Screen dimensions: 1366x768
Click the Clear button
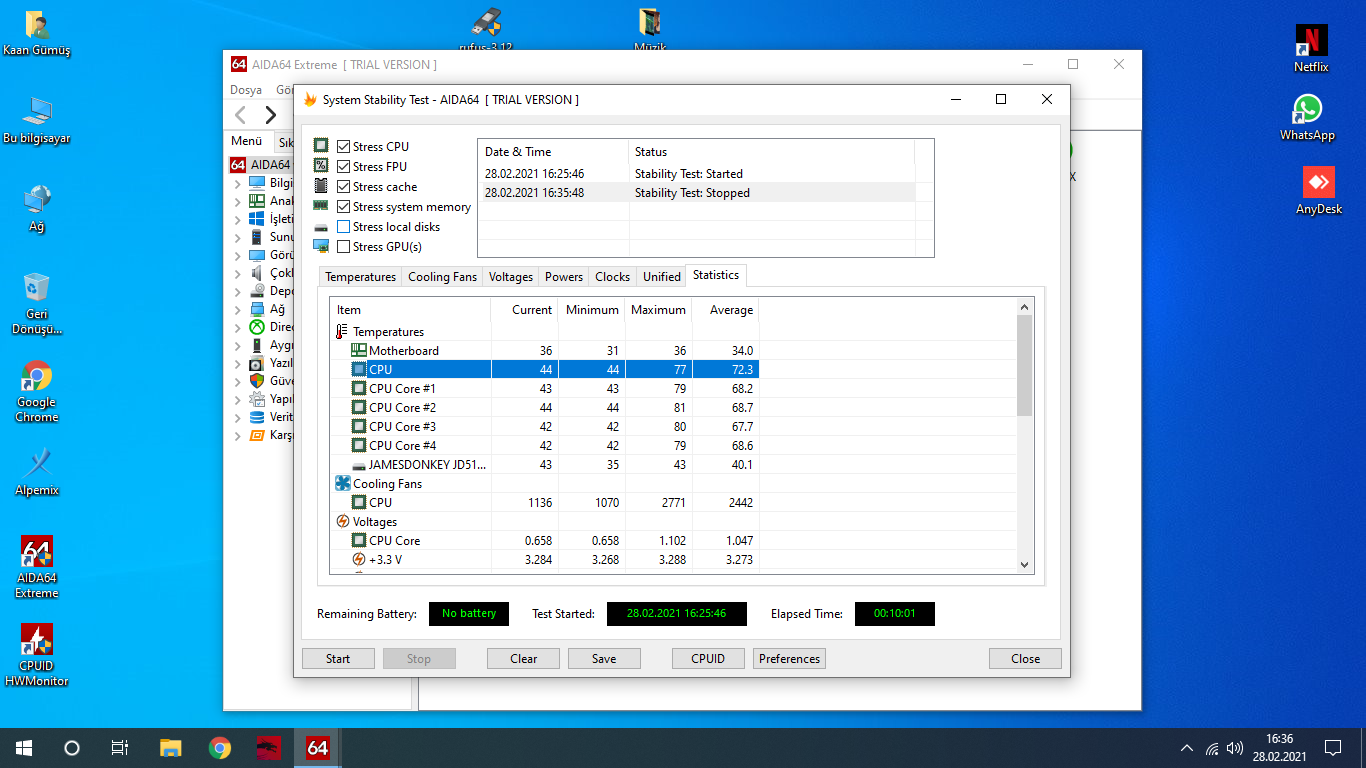(x=523, y=659)
